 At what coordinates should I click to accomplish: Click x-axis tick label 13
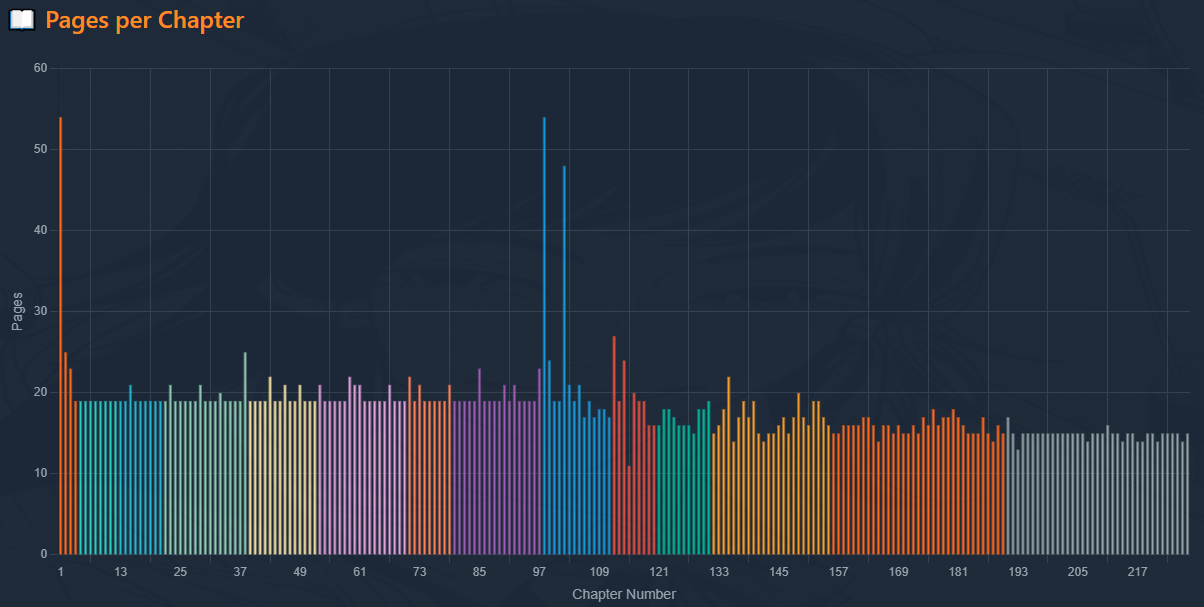[x=120, y=572]
